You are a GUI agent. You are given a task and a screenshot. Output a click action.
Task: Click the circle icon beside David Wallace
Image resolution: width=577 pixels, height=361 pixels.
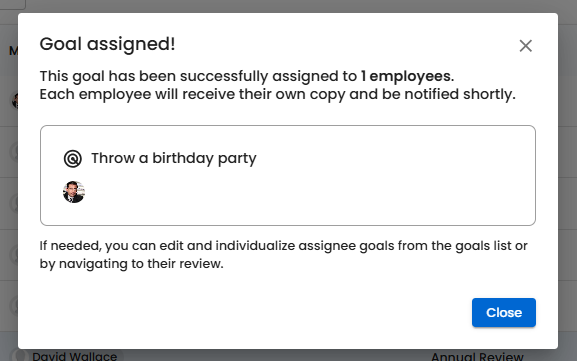click(18, 356)
